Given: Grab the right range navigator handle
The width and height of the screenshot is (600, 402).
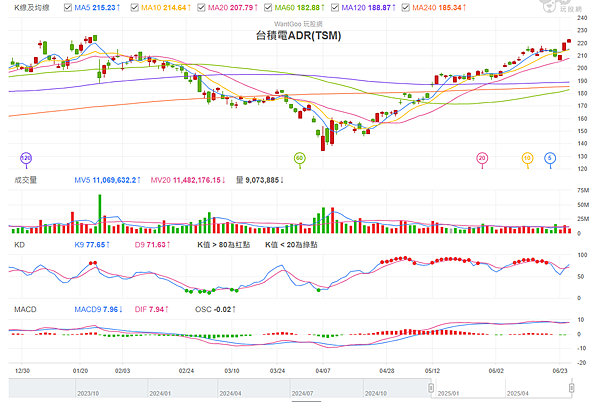Looking at the screenshot, I should click(x=571, y=388).
